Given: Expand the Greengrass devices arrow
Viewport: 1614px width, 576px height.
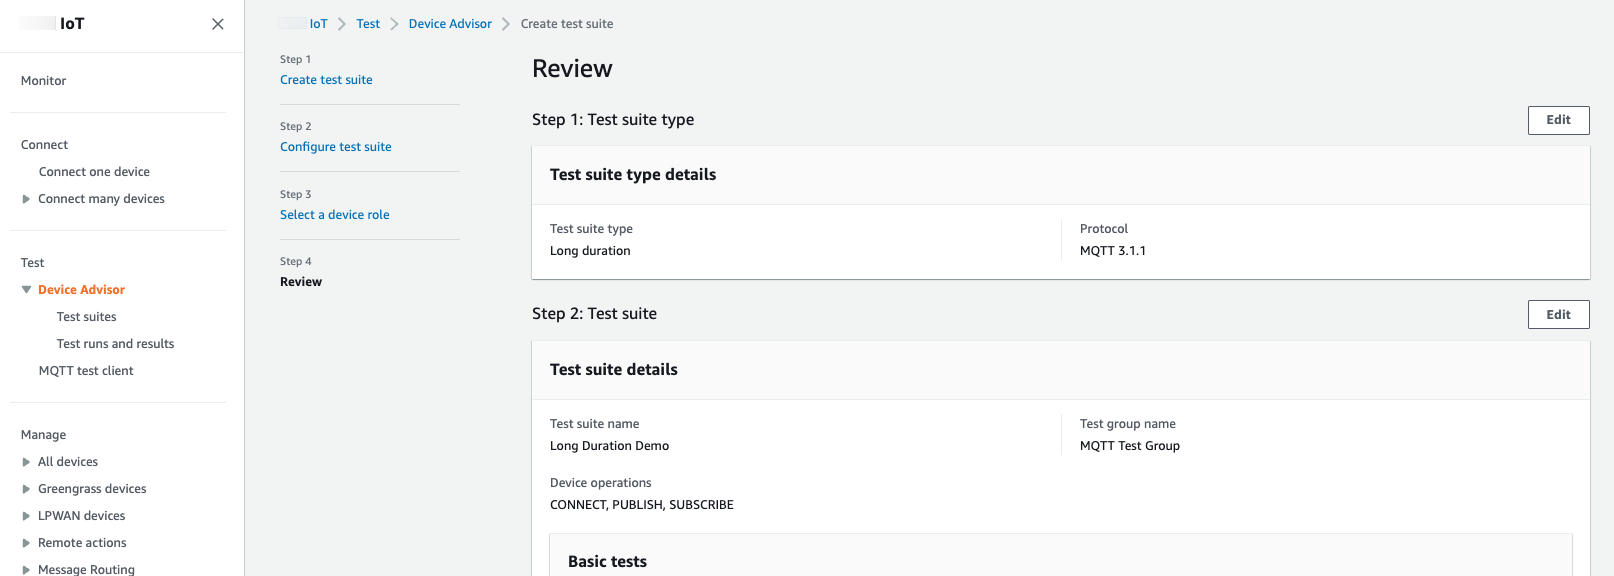Looking at the screenshot, I should (x=26, y=489).
